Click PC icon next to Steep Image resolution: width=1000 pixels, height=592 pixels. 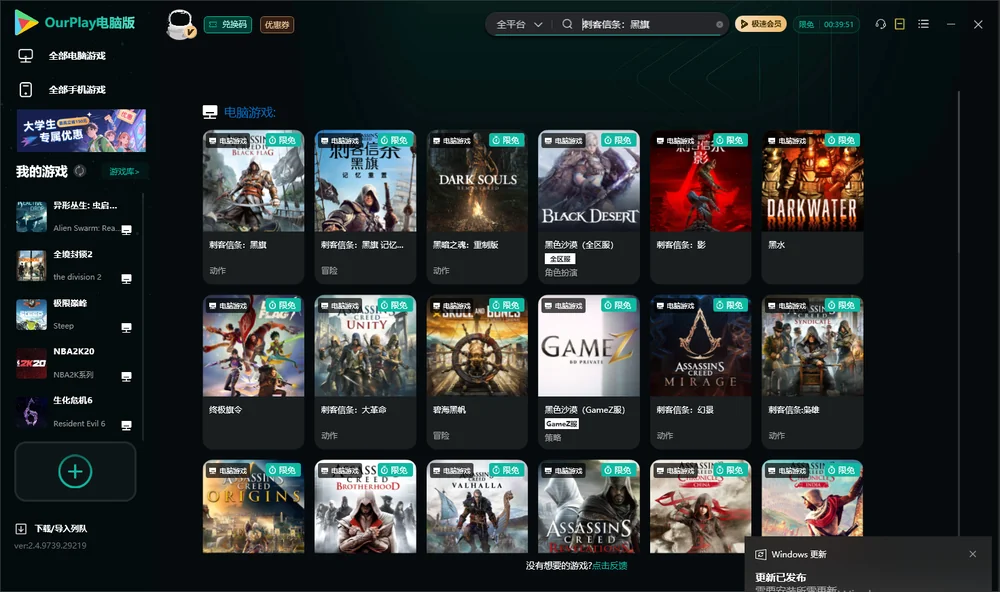click(x=126, y=328)
